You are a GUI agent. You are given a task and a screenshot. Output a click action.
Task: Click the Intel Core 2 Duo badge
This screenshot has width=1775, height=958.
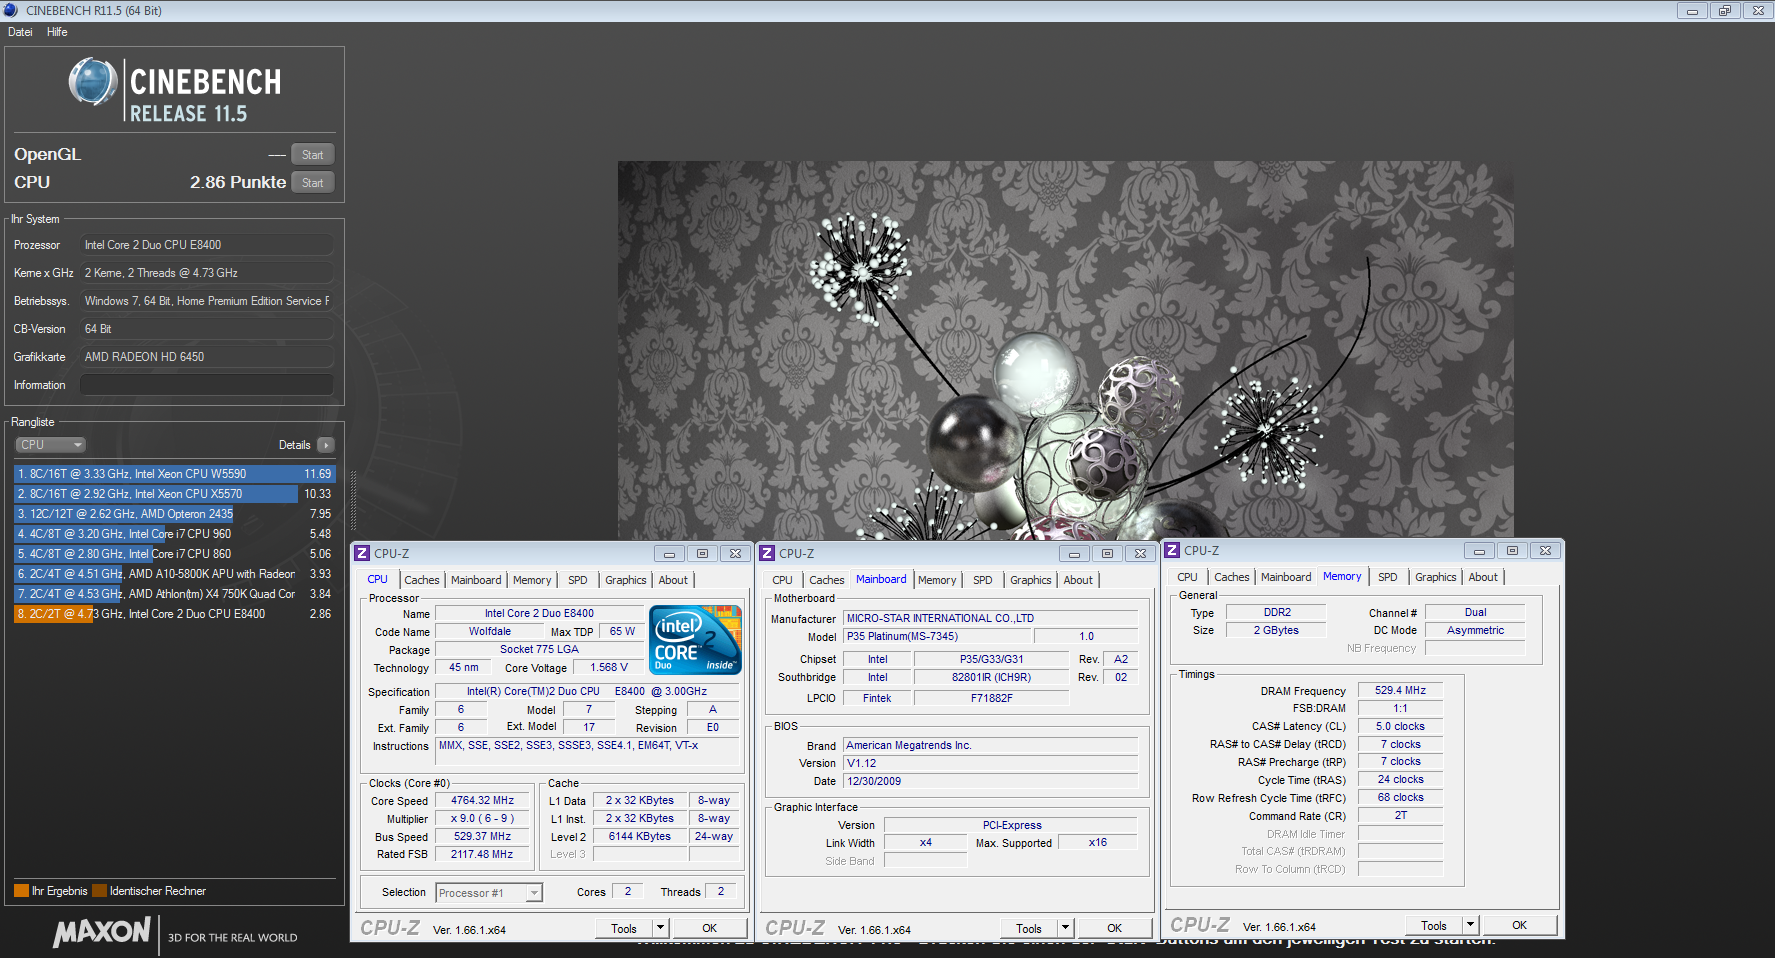[695, 639]
